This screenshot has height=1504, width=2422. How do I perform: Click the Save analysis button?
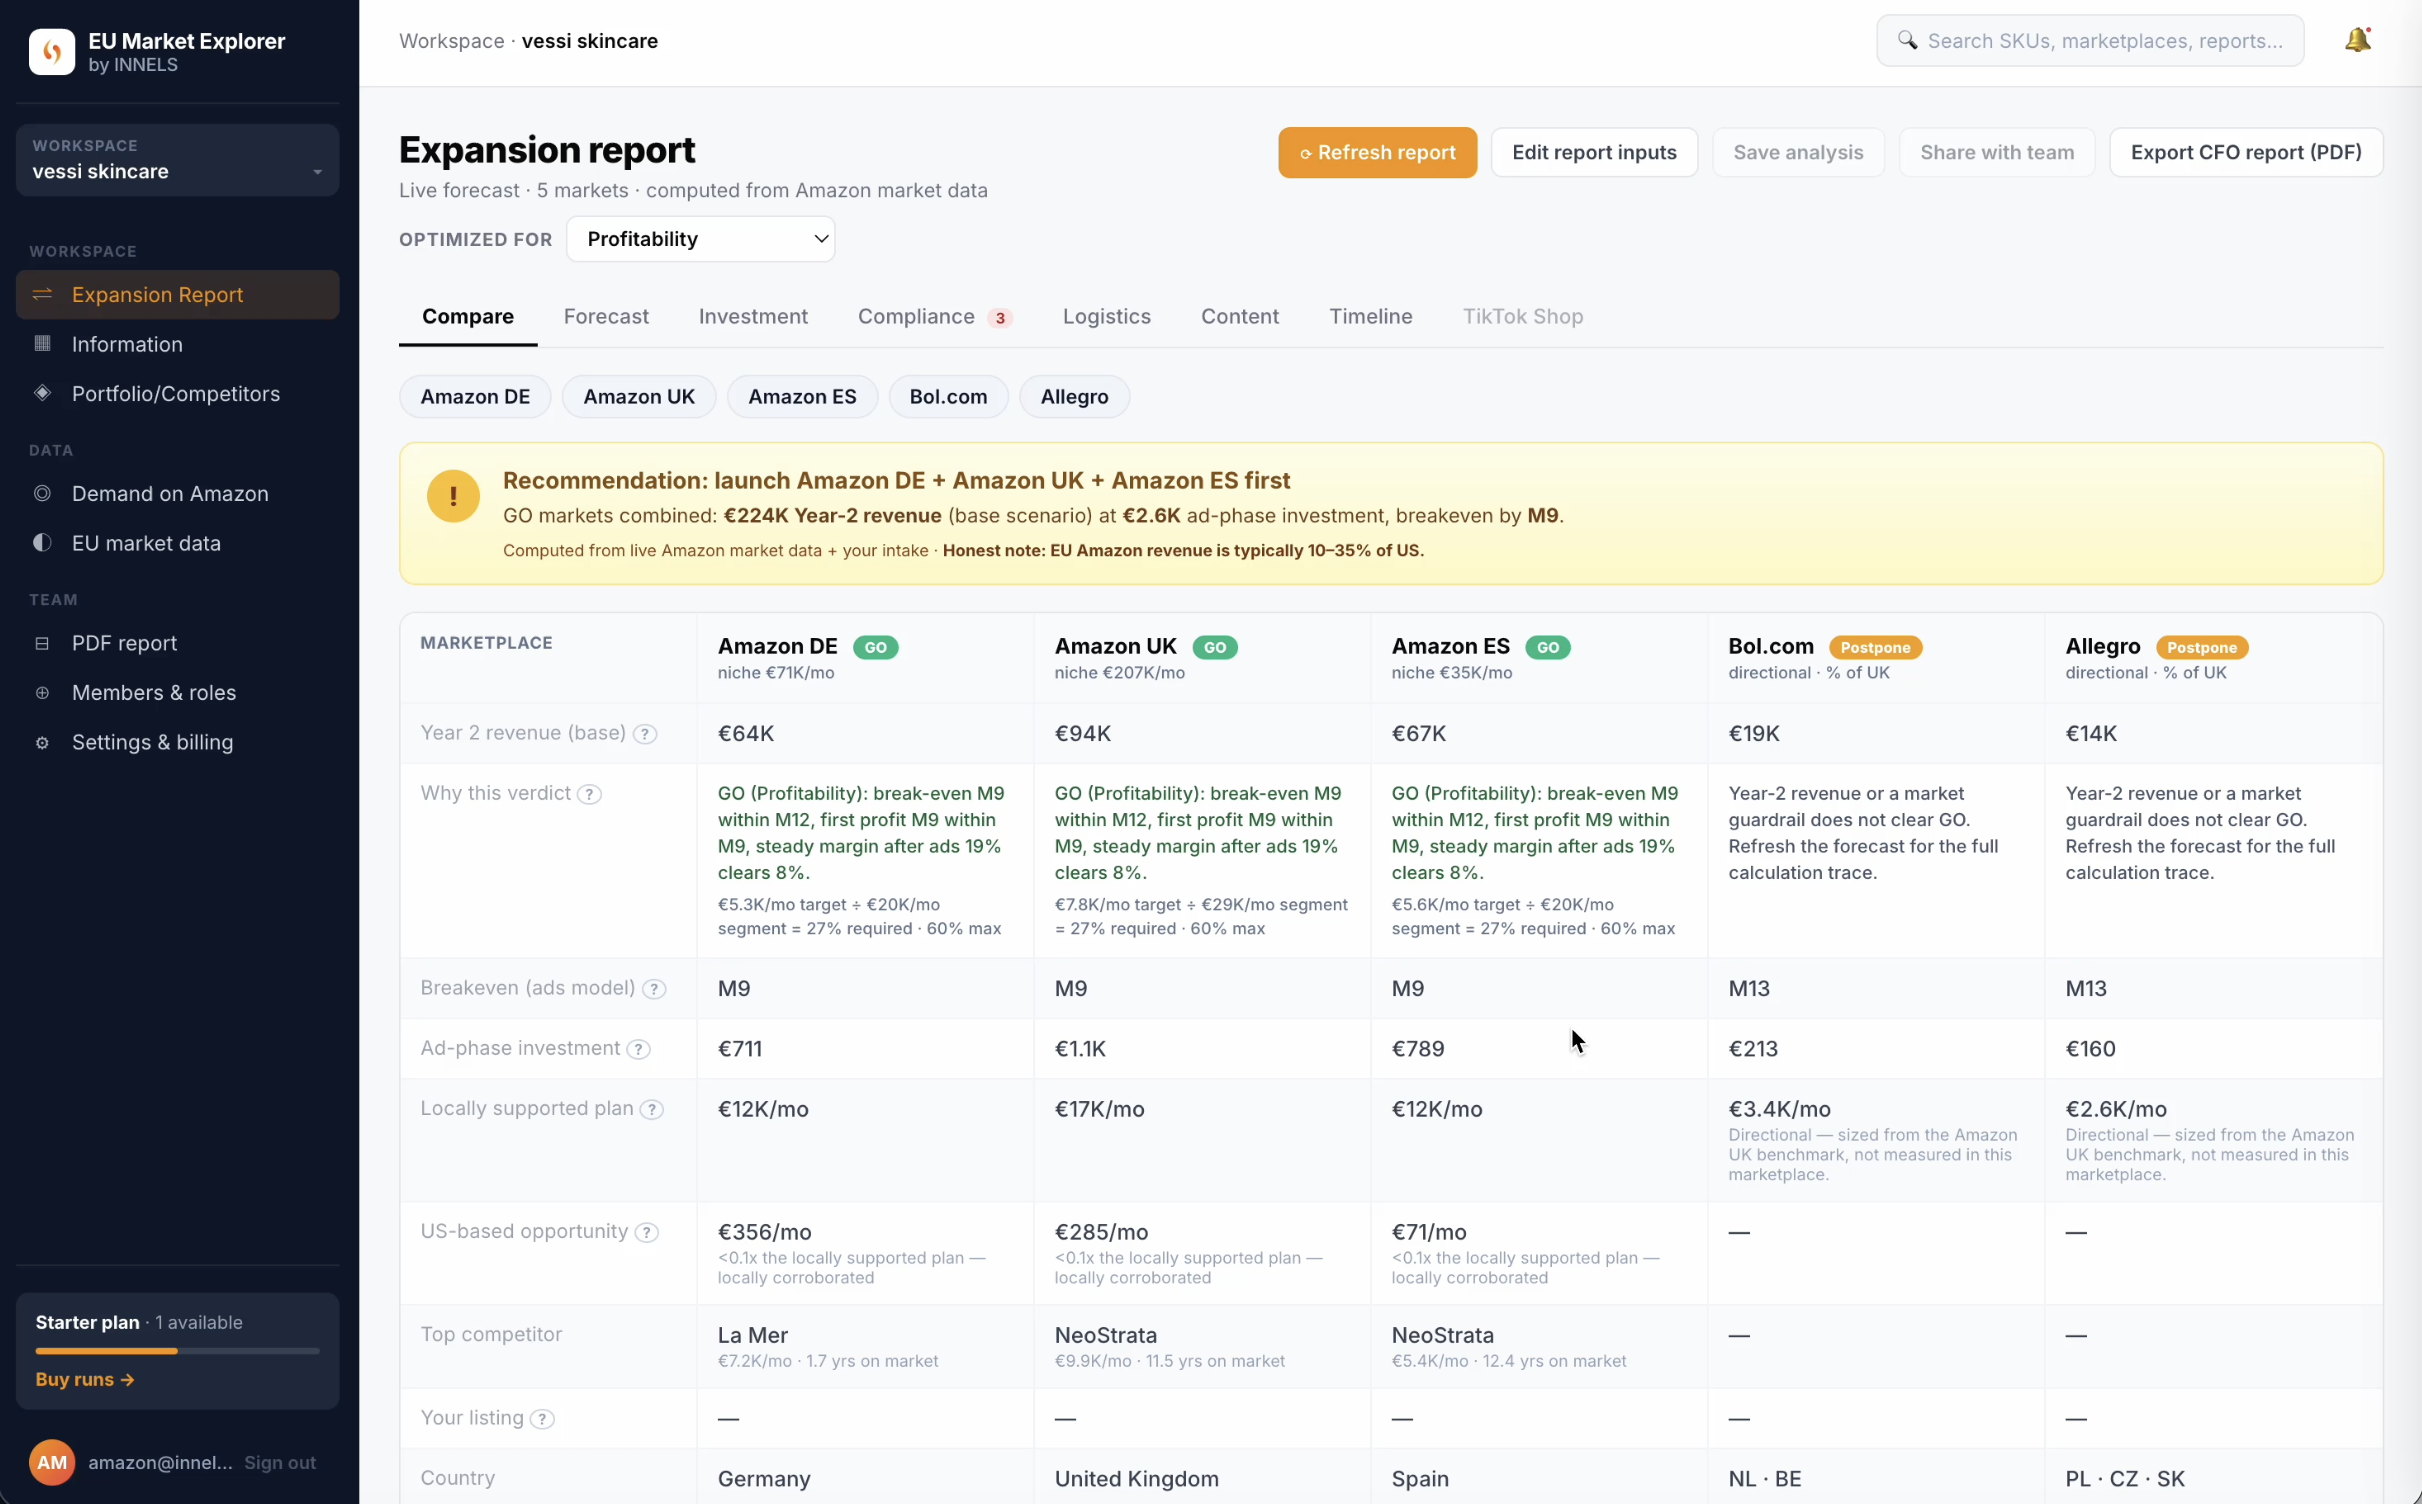(1798, 152)
